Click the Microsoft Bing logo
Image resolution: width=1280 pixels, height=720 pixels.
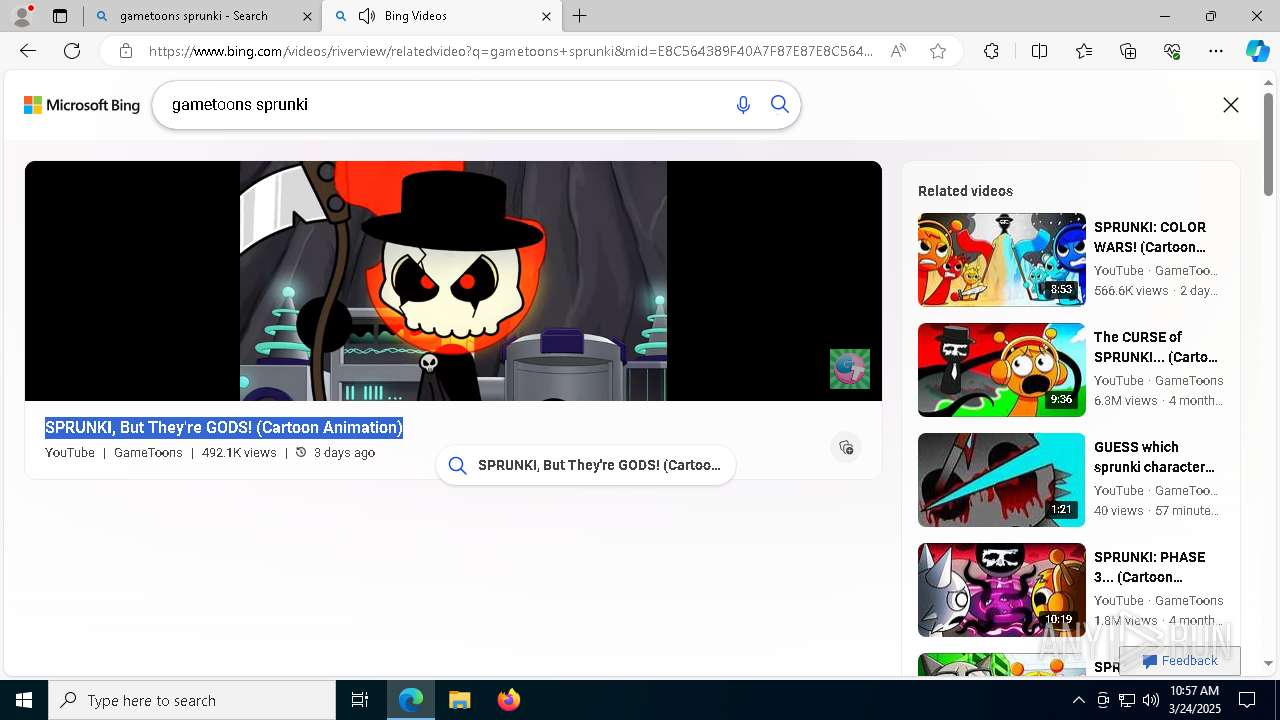82,105
